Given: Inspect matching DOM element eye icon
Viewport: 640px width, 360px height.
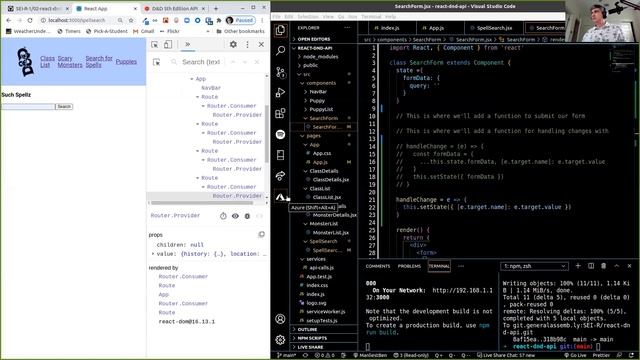Looking at the screenshot, I should coord(235,216).
